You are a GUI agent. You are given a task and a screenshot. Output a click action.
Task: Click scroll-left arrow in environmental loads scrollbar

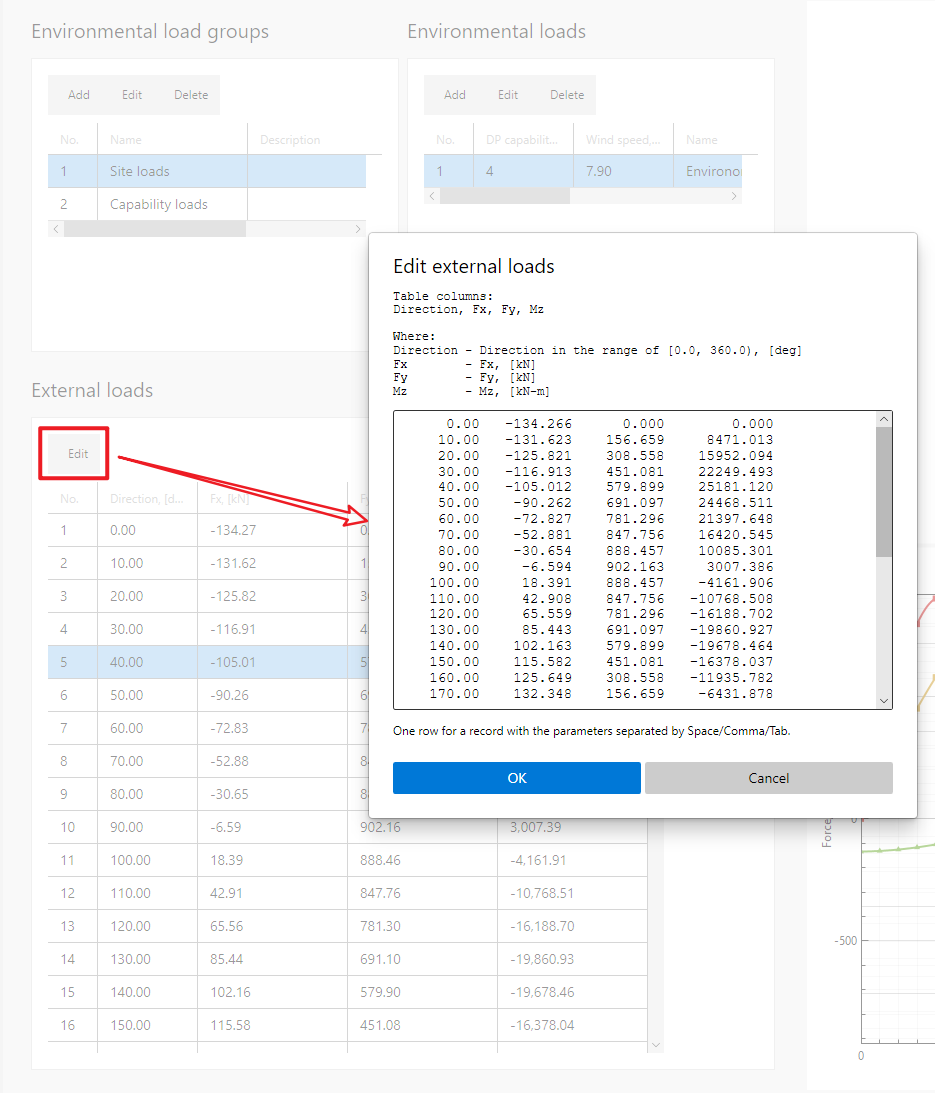click(432, 197)
